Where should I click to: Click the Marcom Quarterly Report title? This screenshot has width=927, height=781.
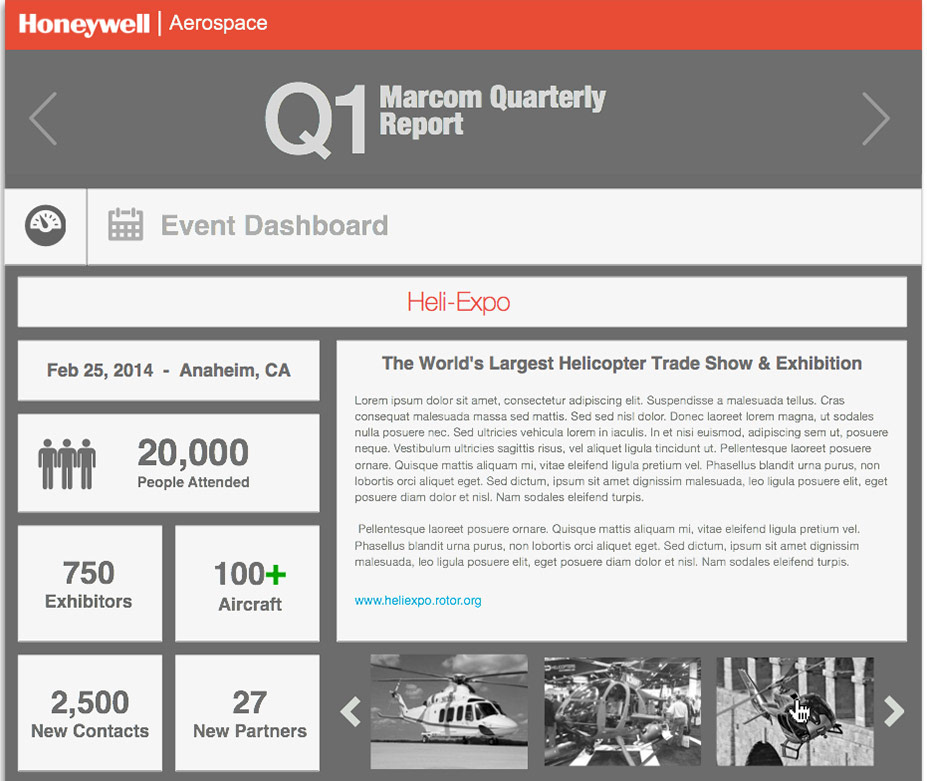[x=492, y=111]
